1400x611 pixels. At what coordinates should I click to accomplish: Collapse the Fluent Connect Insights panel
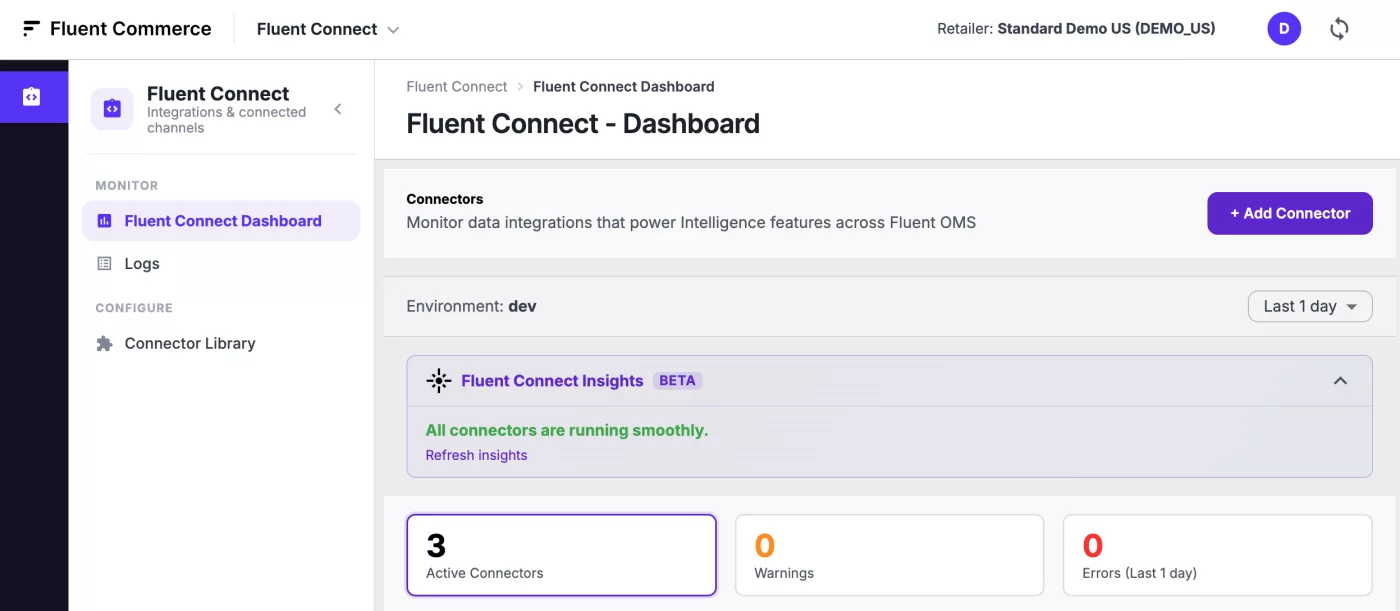1341,381
